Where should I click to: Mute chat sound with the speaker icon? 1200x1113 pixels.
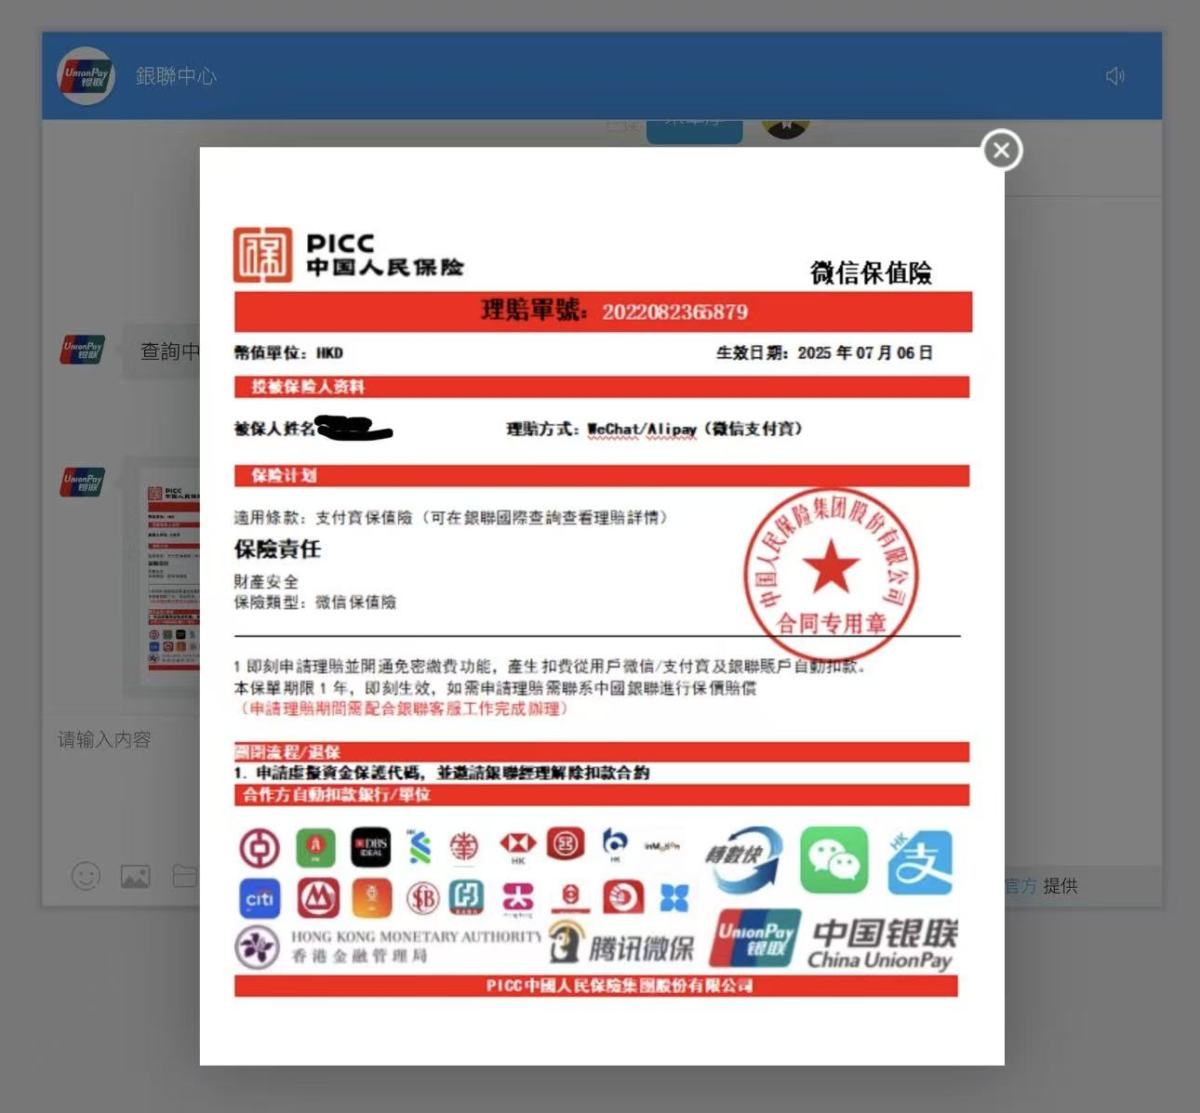tap(1115, 76)
